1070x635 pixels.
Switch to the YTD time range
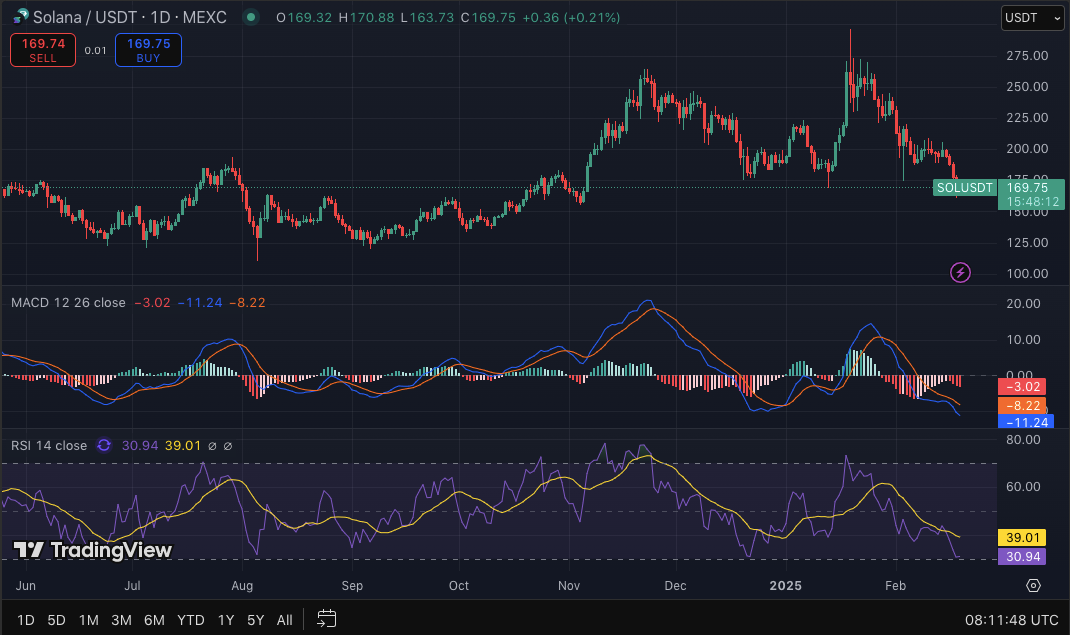pos(190,620)
